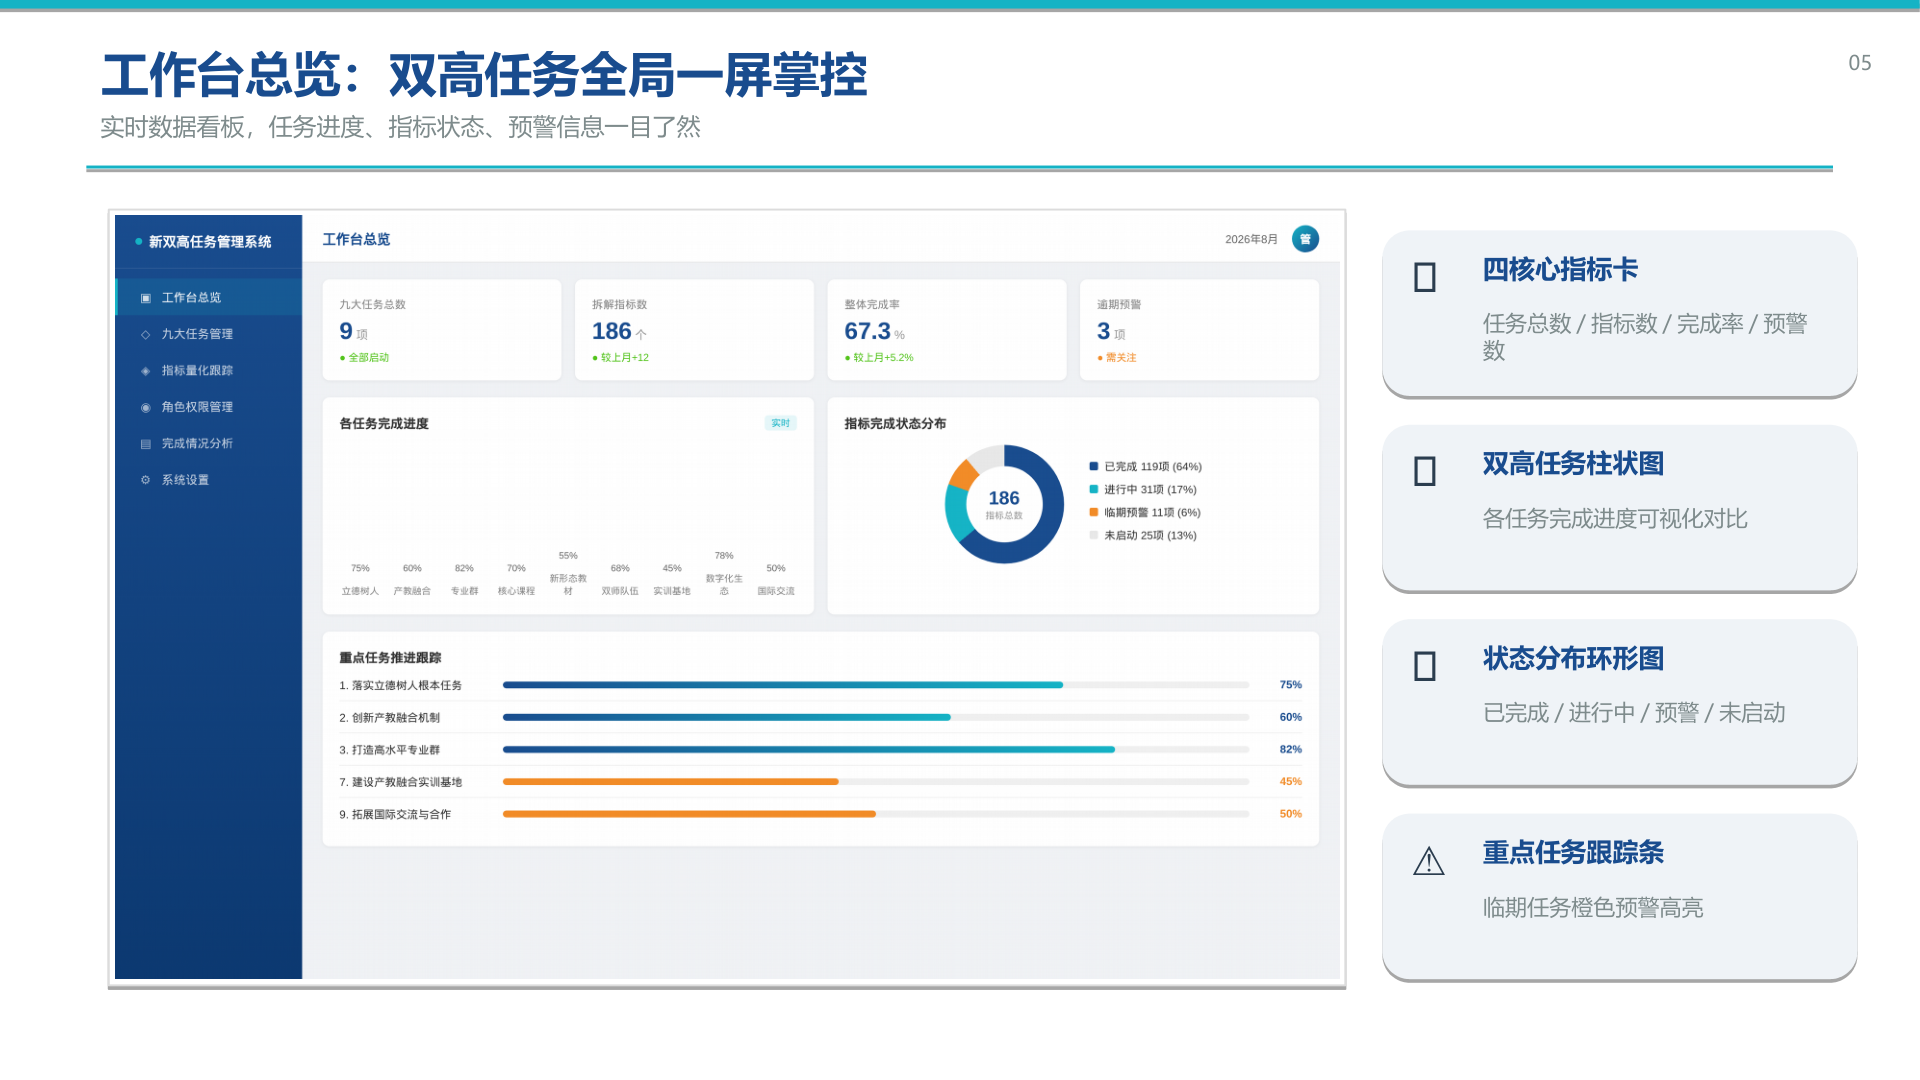
Task: Click the 新形态教材 chart axis label
Action: coord(568,585)
